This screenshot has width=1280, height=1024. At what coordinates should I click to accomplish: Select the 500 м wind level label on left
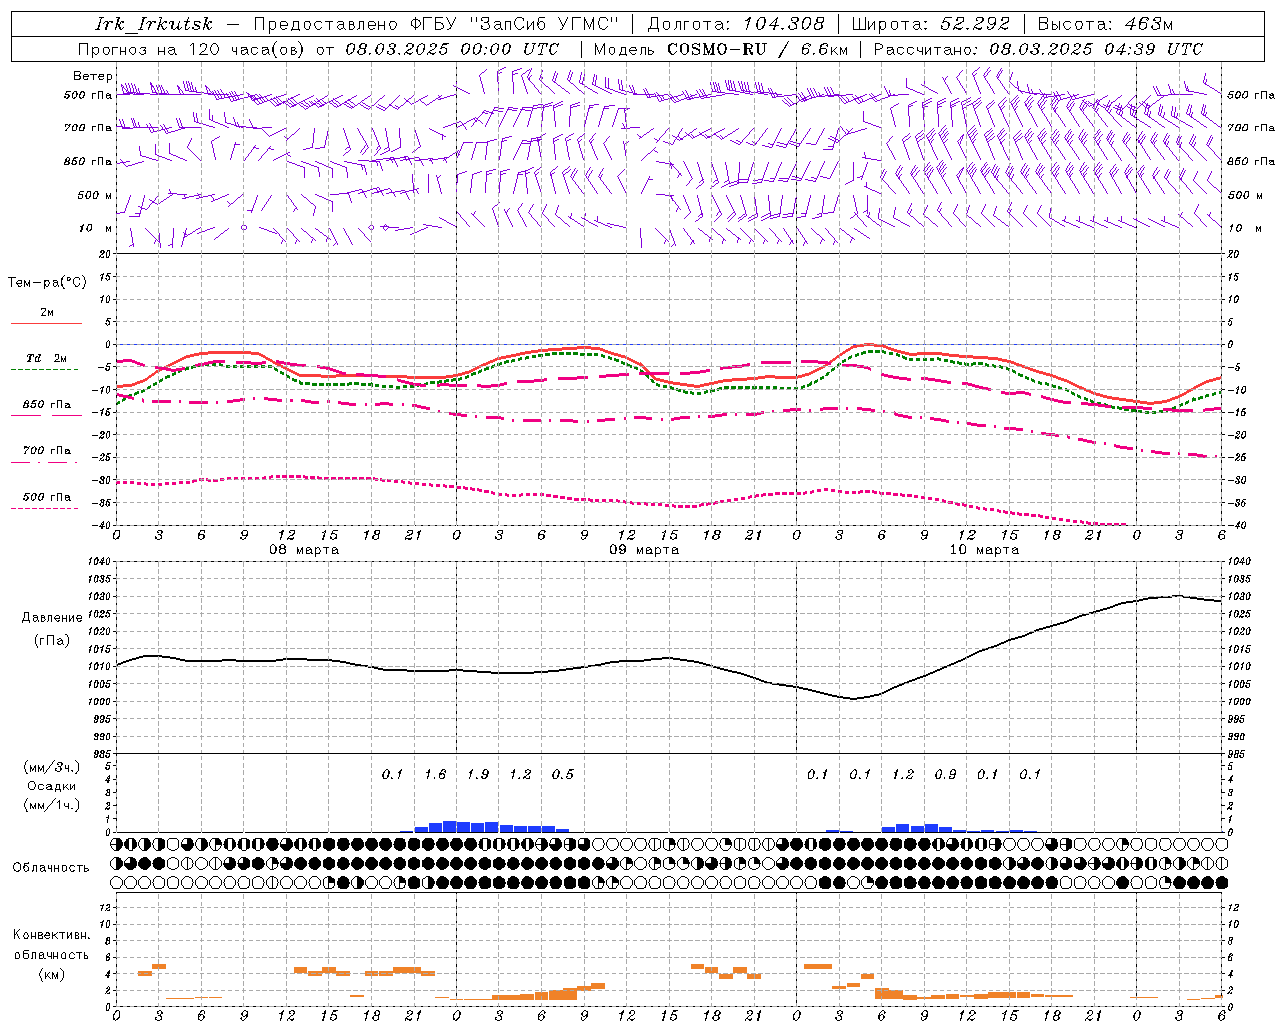(x=95, y=195)
